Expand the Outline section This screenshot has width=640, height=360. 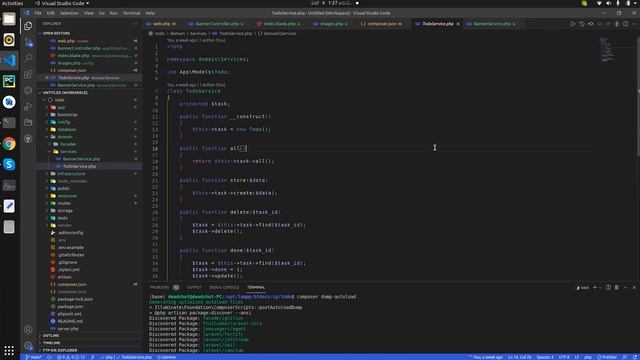(51, 336)
